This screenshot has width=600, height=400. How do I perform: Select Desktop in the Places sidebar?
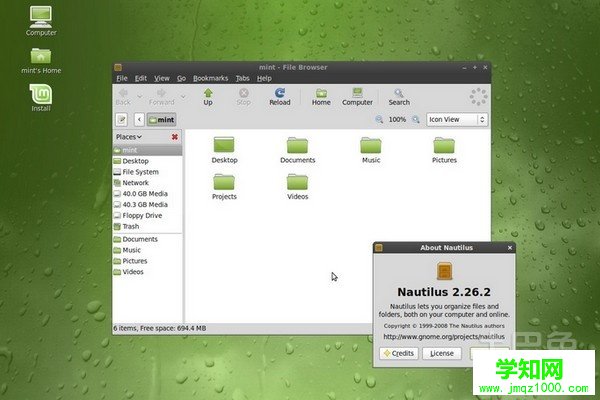pos(147,161)
